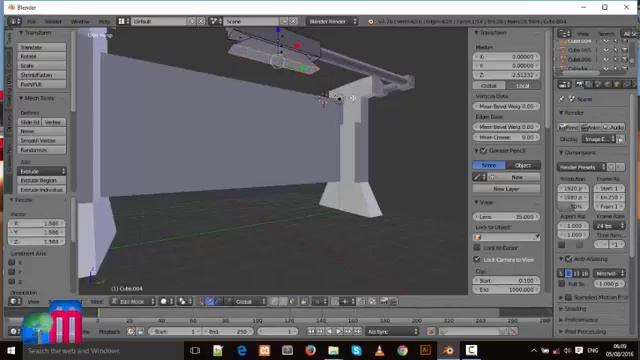Click the Translate tool button

click(42, 47)
